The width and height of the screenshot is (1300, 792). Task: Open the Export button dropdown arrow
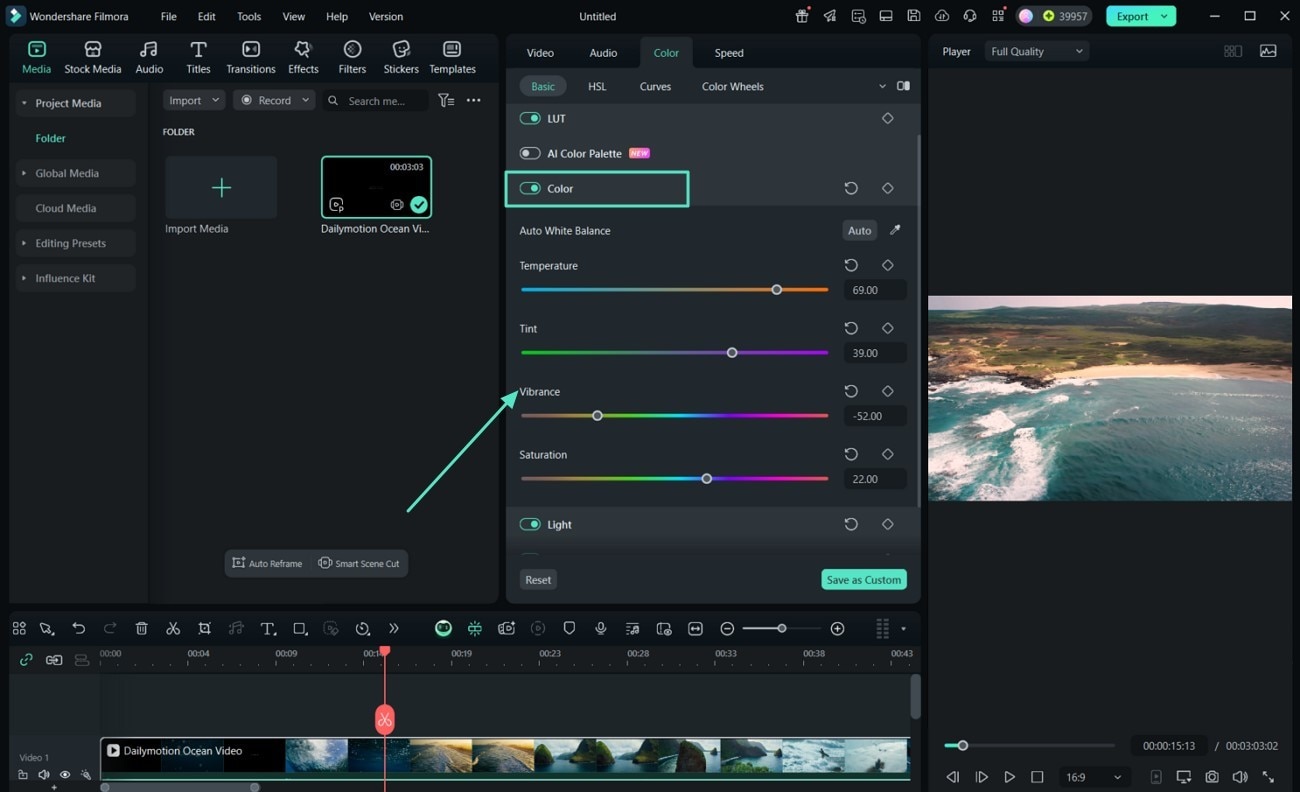[1164, 16]
